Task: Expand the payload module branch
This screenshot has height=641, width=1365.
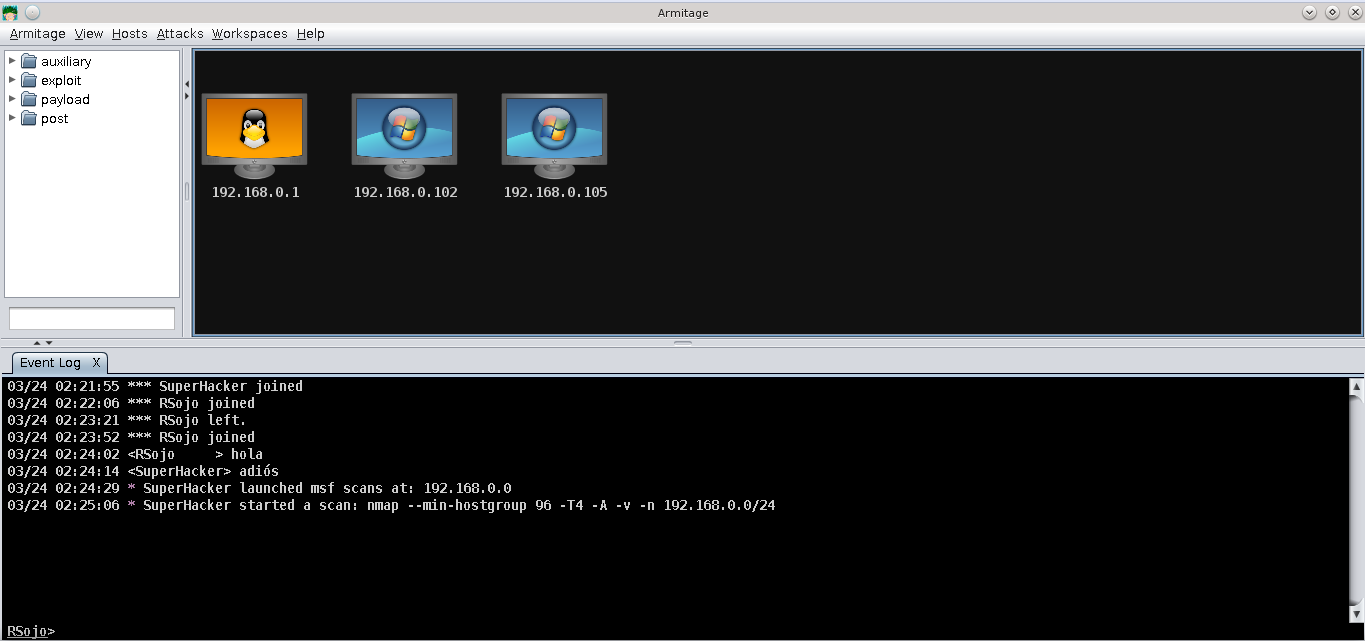Action: click(12, 99)
